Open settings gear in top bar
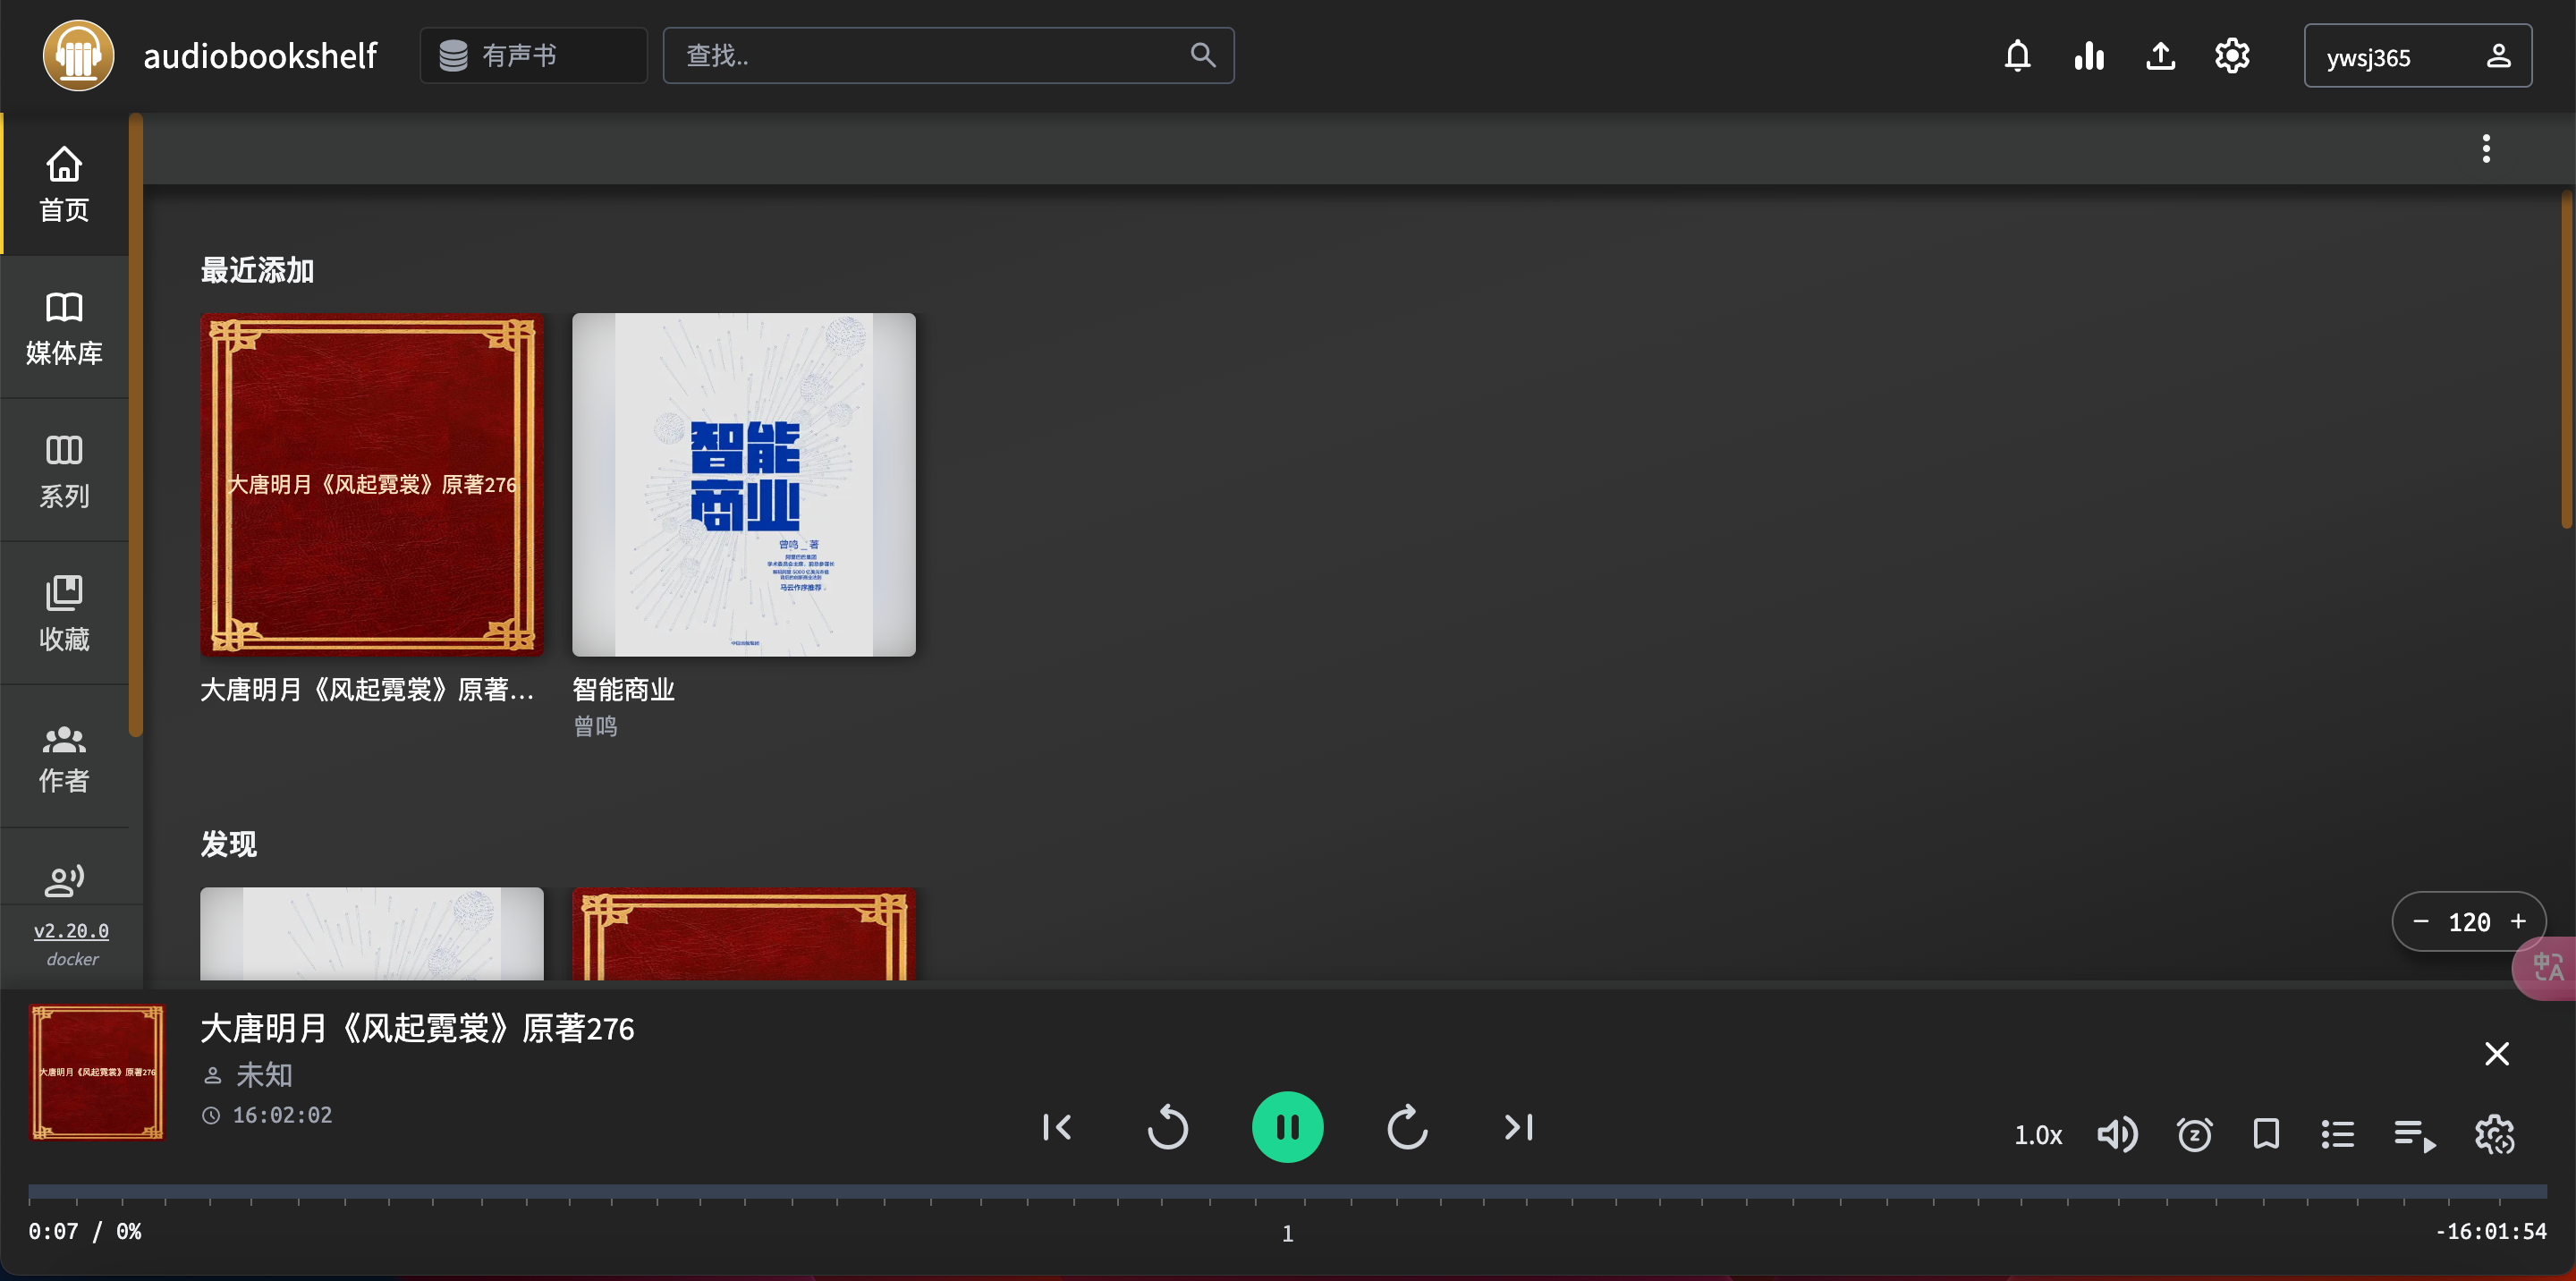 2232,56
